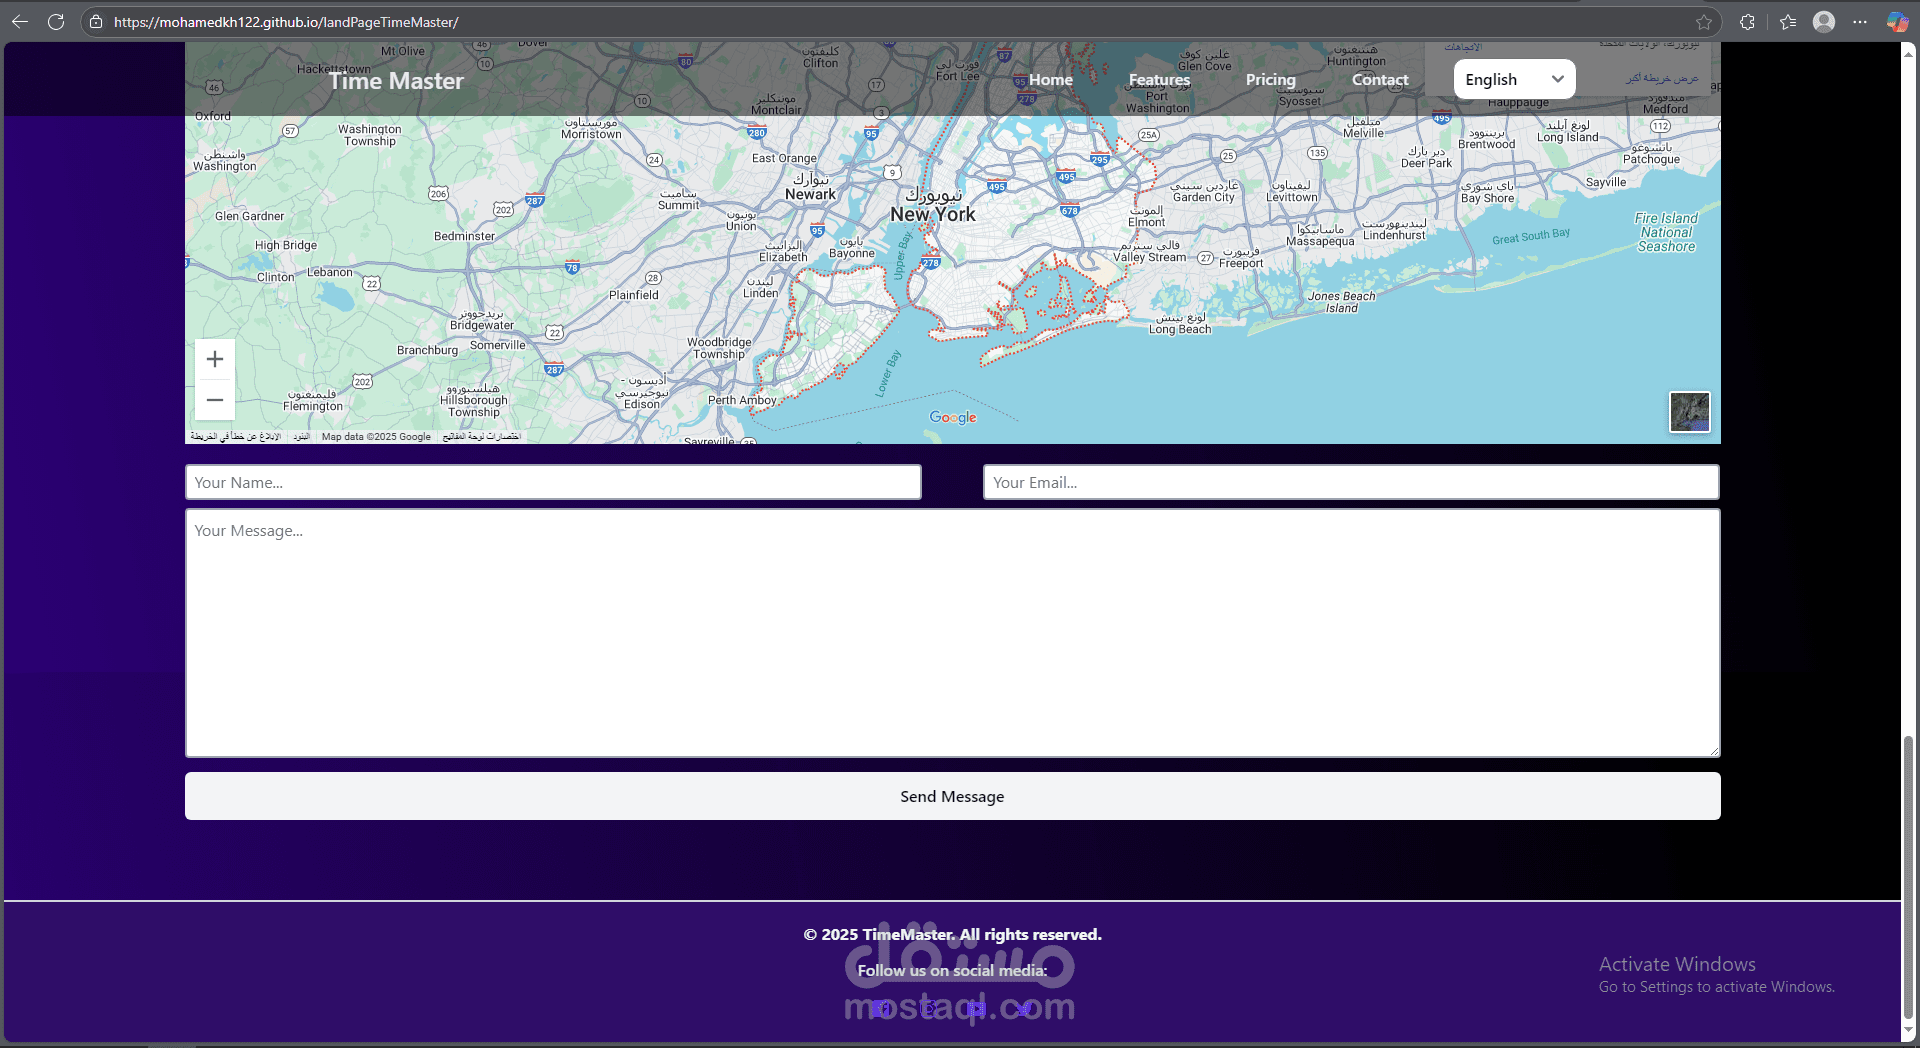Go to the Home nav link
The image size is (1920, 1048).
click(1051, 80)
